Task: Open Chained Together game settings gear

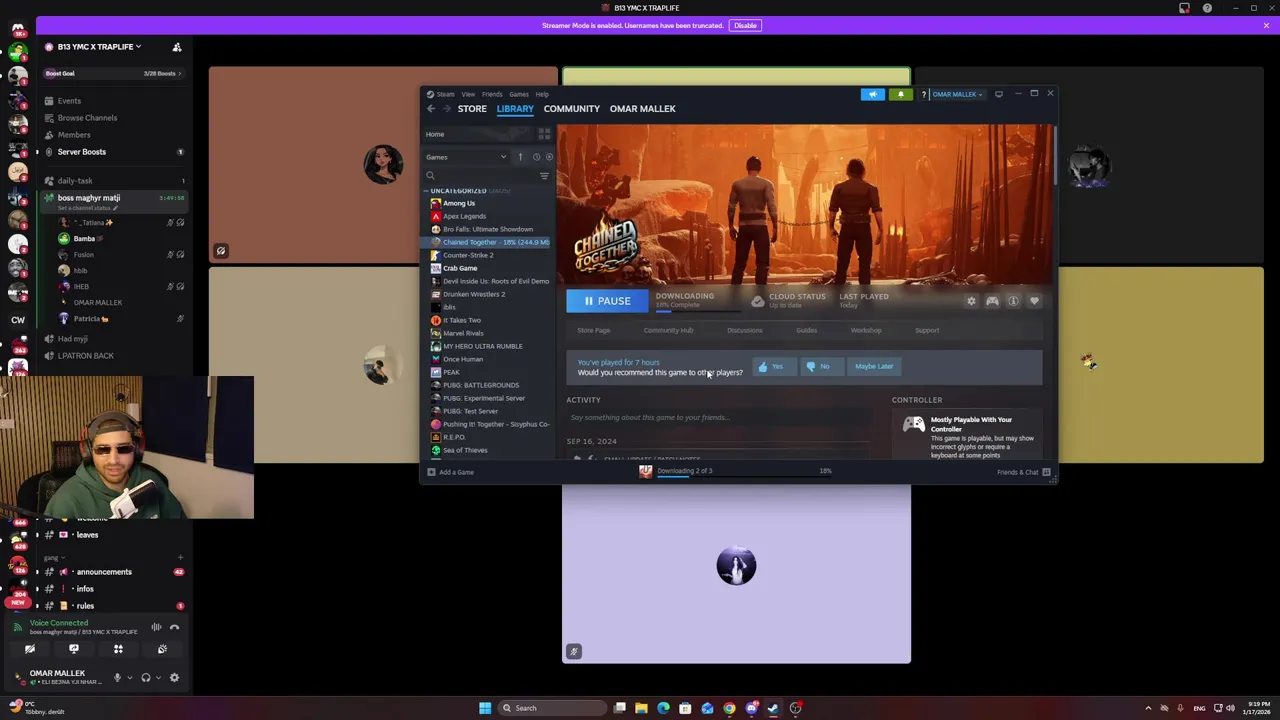Action: (971, 301)
